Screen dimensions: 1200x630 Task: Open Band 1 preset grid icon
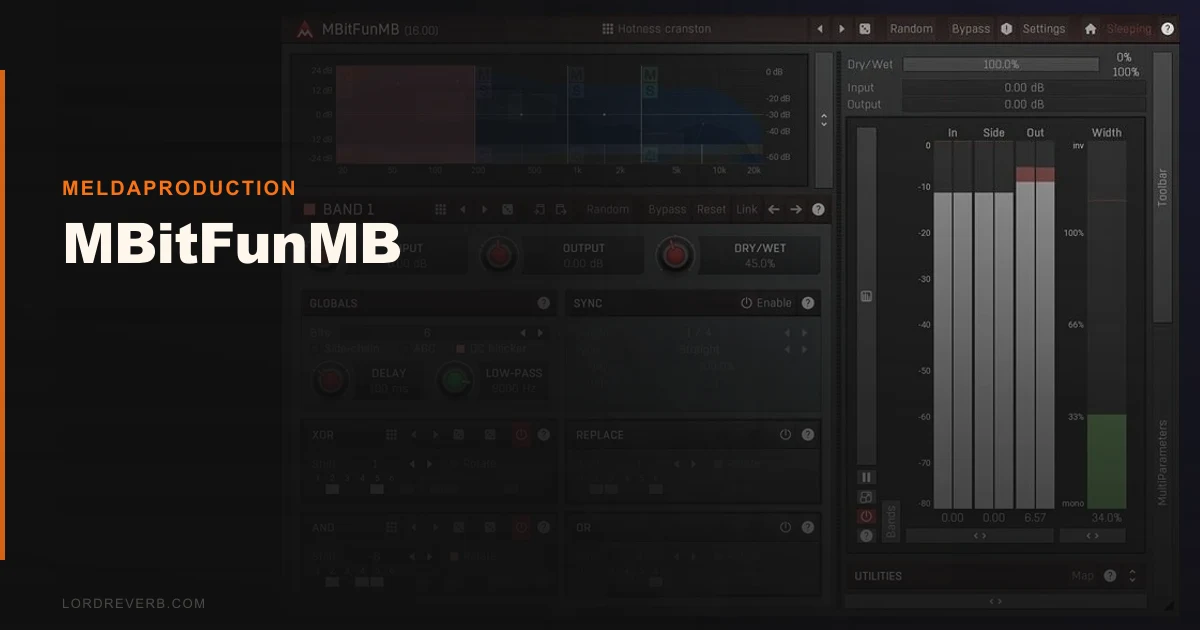click(440, 209)
